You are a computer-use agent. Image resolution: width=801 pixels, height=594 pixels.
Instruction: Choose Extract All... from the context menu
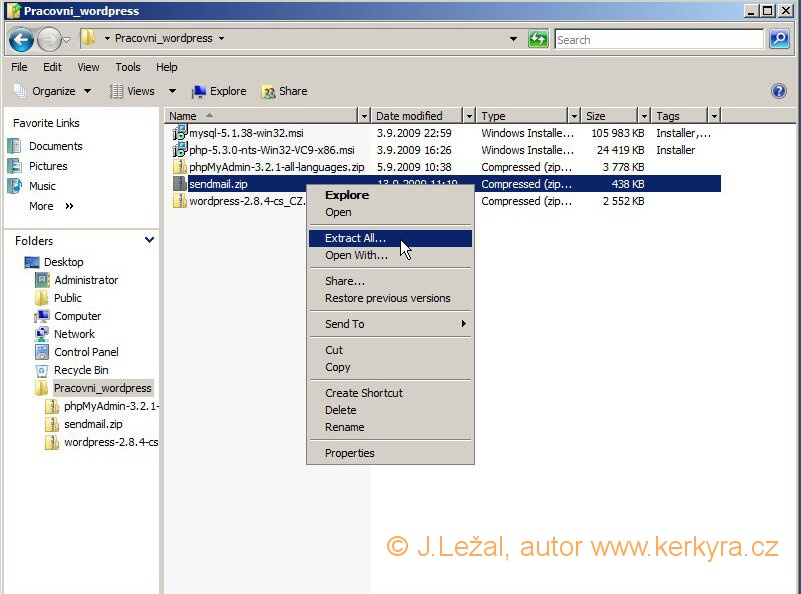[355, 239]
